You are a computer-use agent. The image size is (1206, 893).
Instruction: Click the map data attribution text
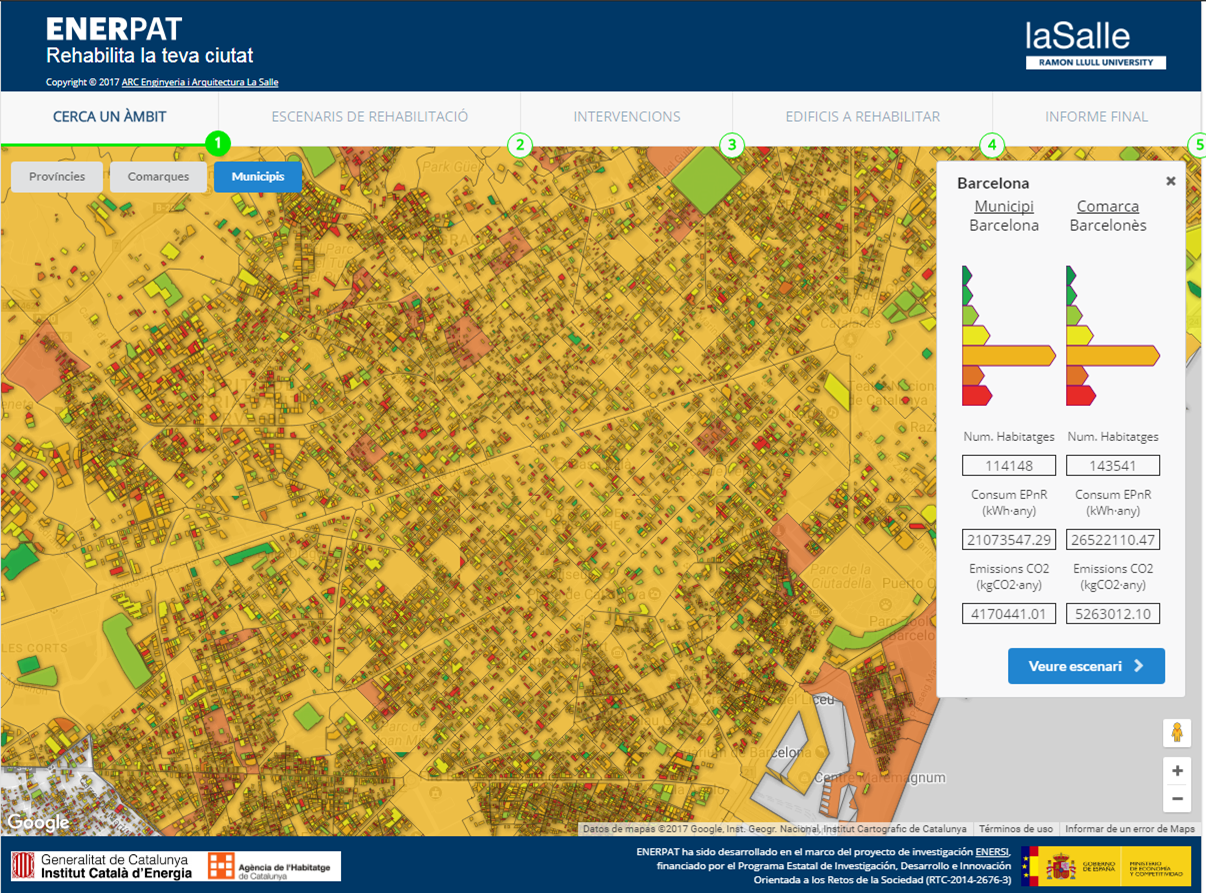[774, 829]
